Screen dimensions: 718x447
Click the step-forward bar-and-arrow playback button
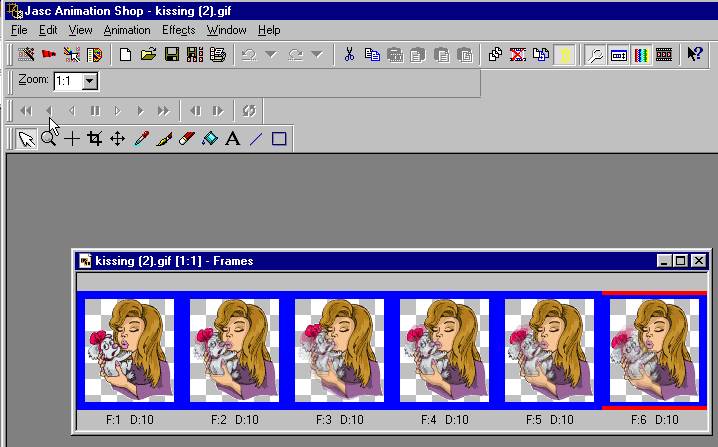[218, 111]
